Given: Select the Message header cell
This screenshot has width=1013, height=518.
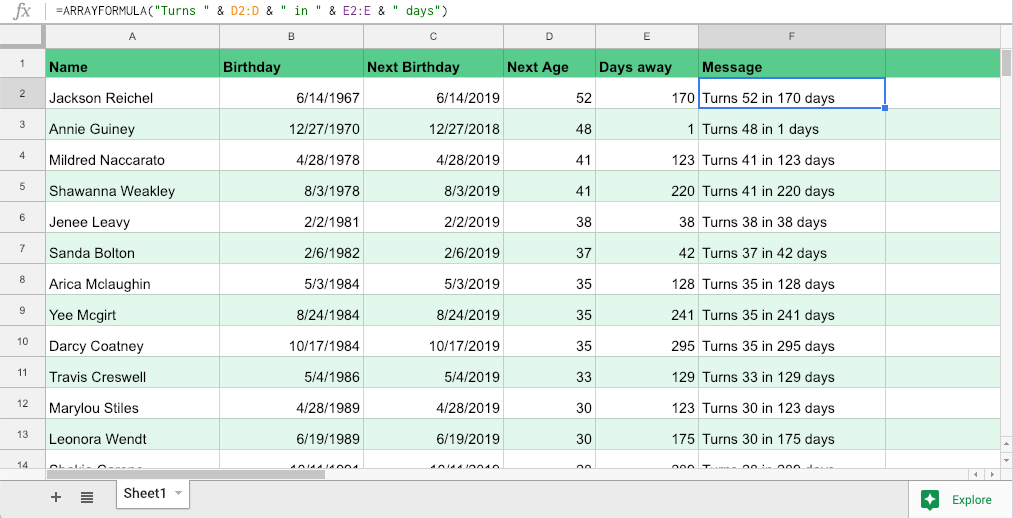Looking at the screenshot, I should (791, 67).
